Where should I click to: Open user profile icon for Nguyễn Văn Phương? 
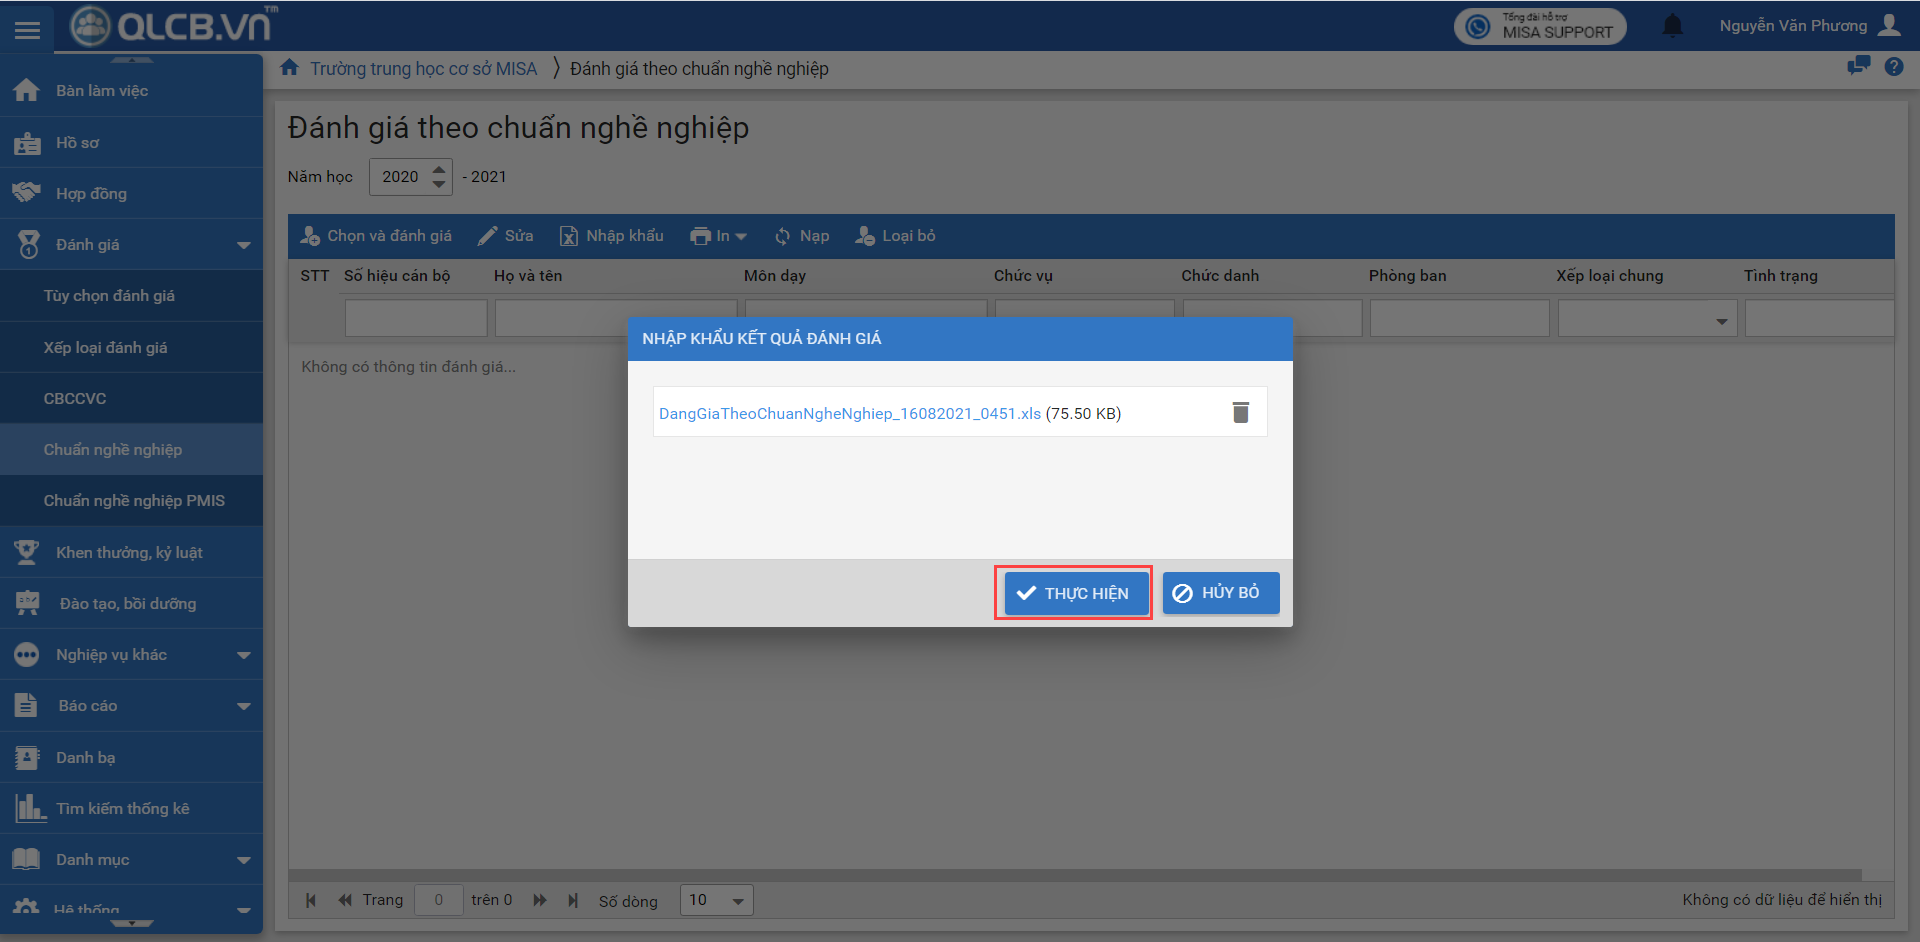coord(1889,25)
